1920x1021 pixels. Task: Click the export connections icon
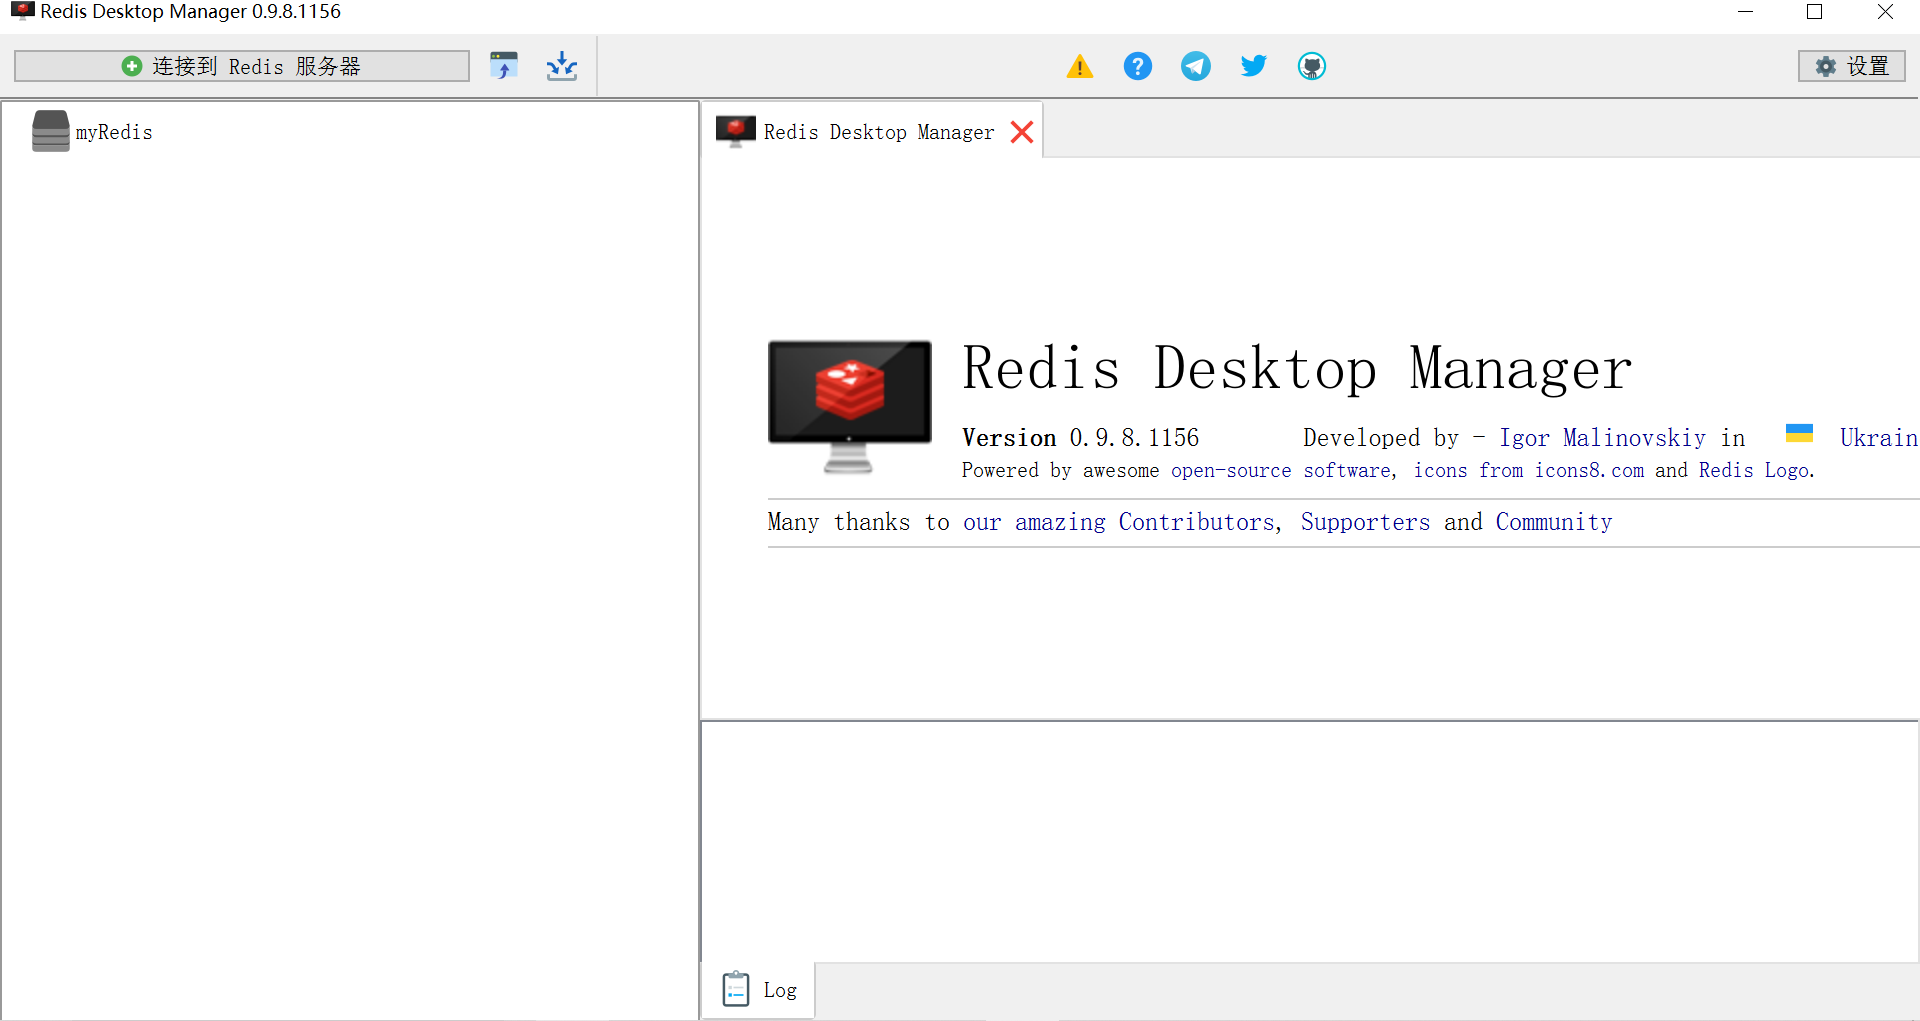[562, 66]
